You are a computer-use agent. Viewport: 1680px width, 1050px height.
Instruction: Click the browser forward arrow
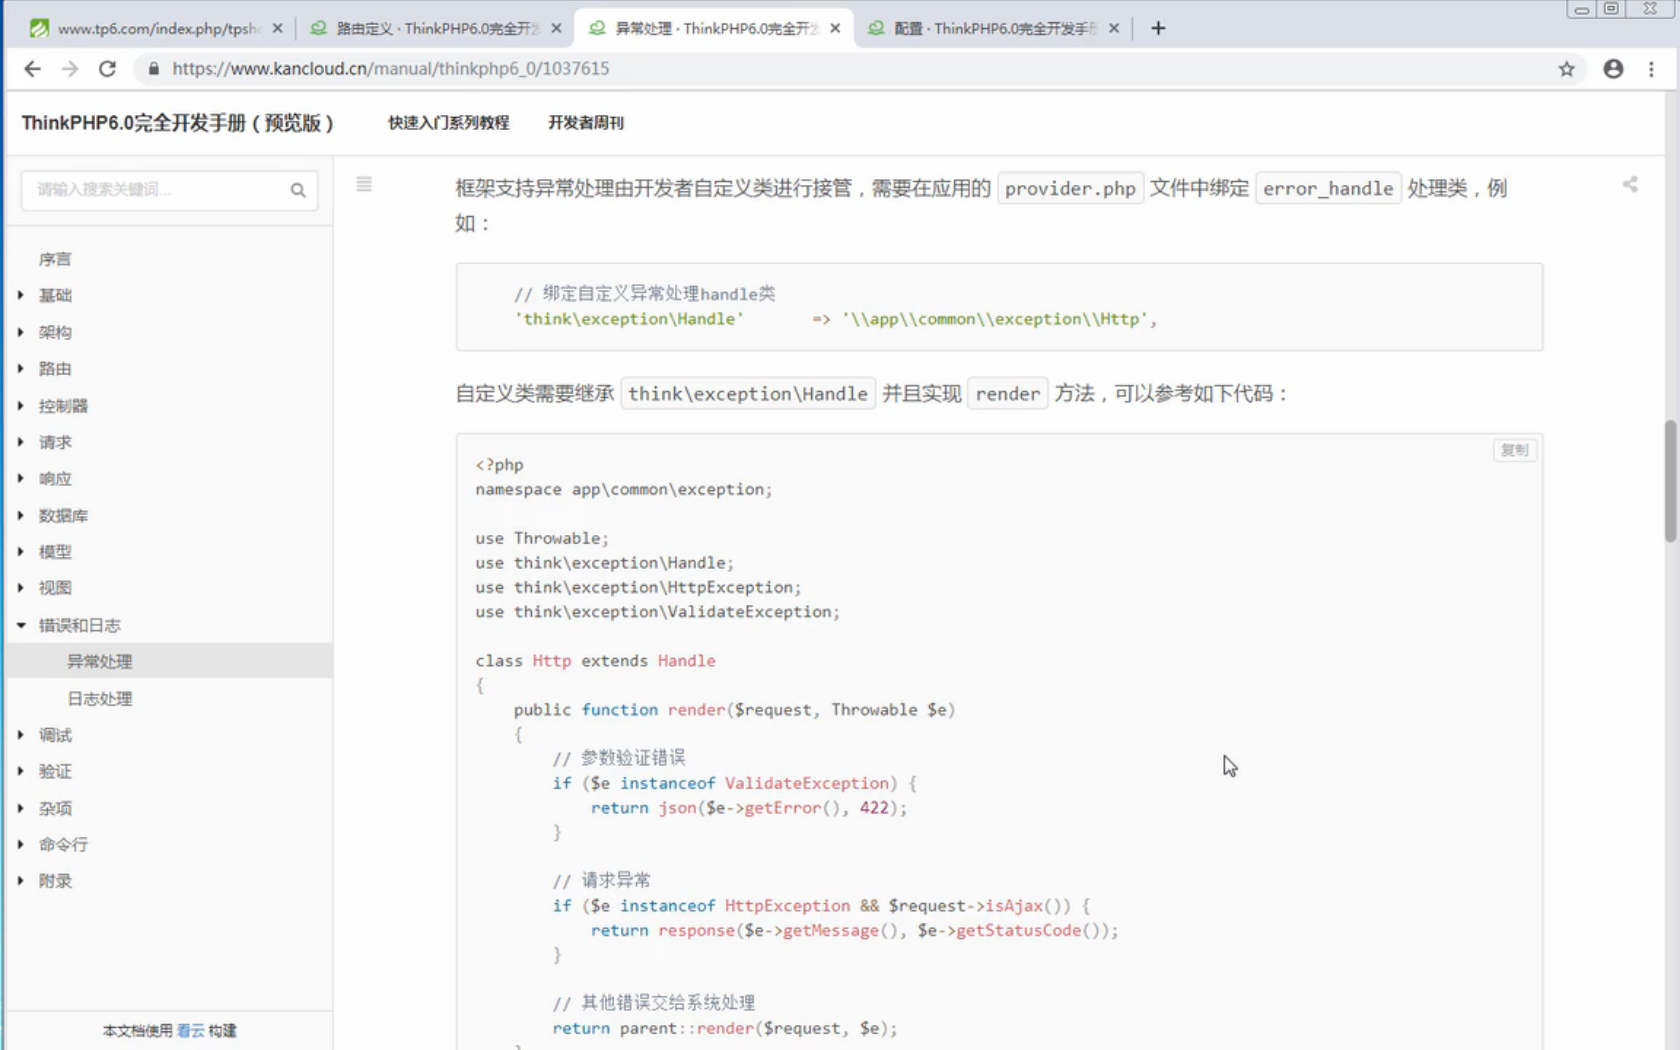(x=69, y=69)
